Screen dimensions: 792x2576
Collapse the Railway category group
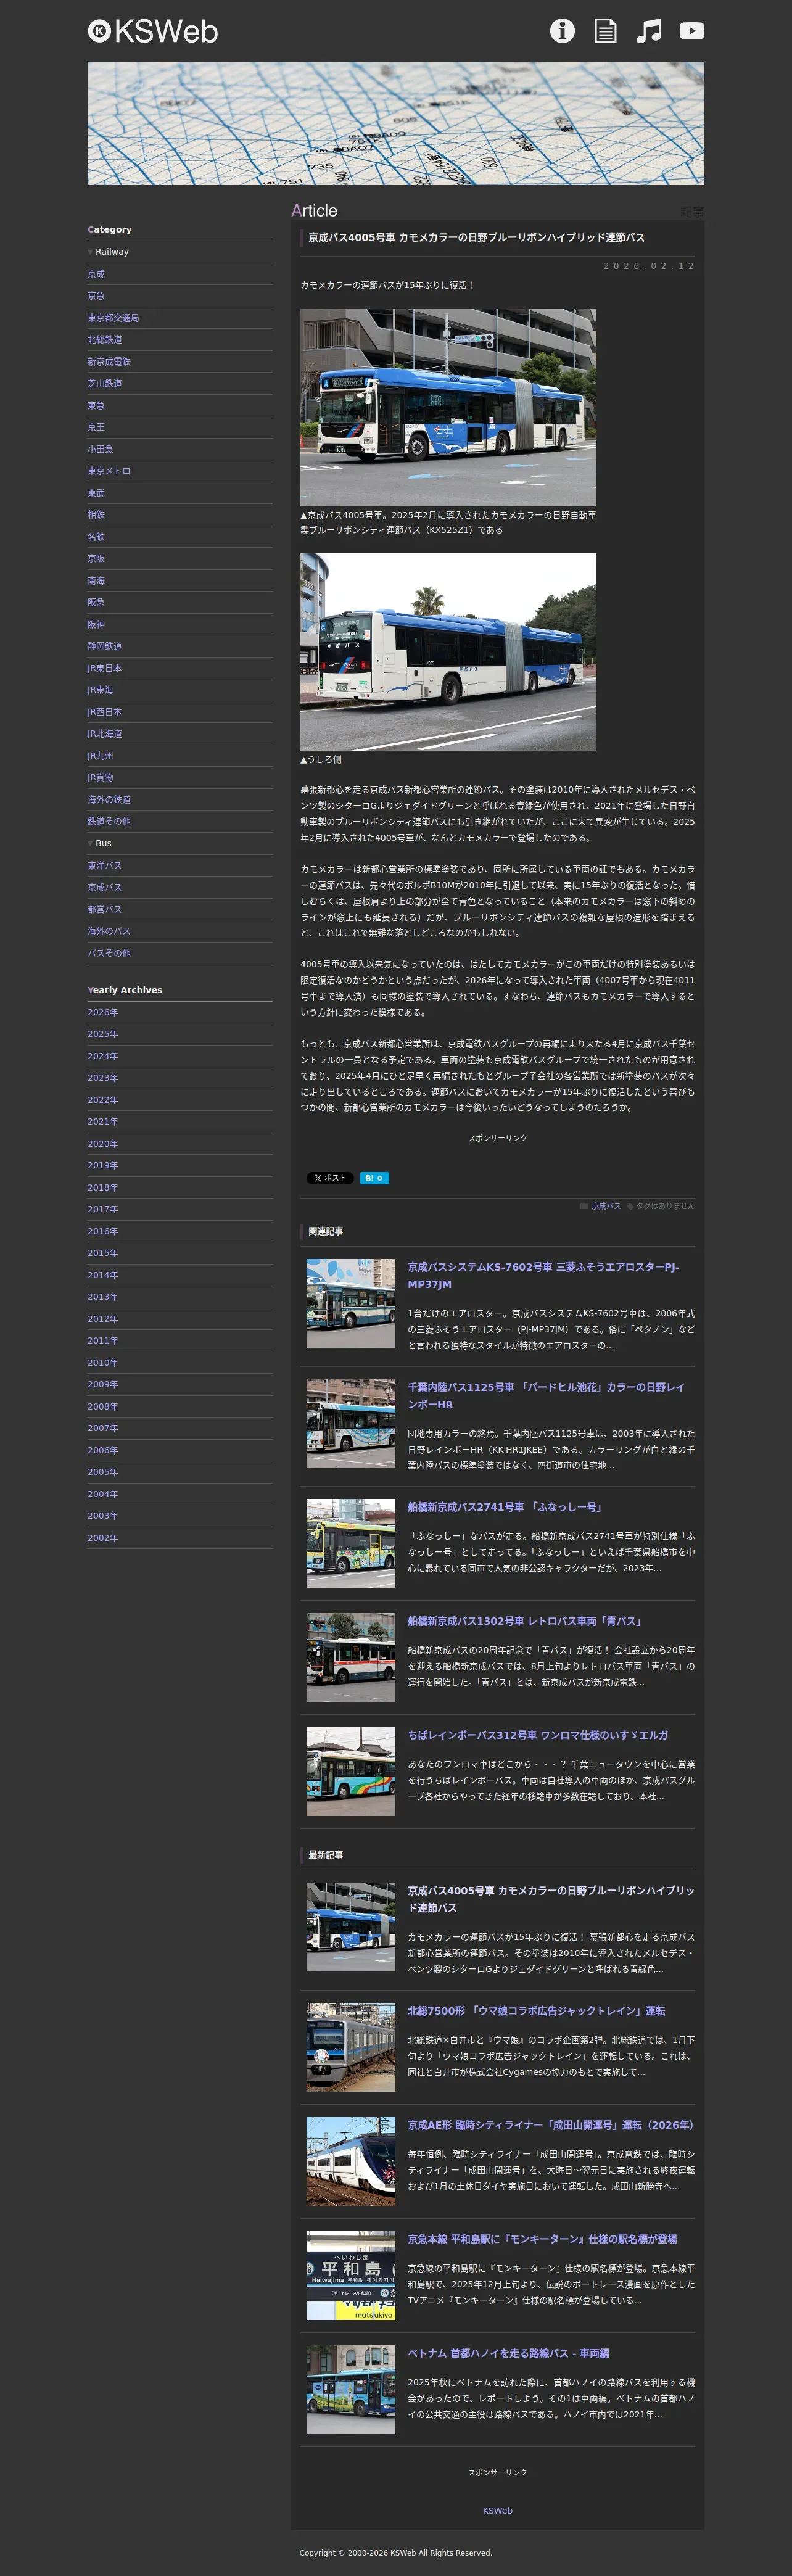point(108,252)
